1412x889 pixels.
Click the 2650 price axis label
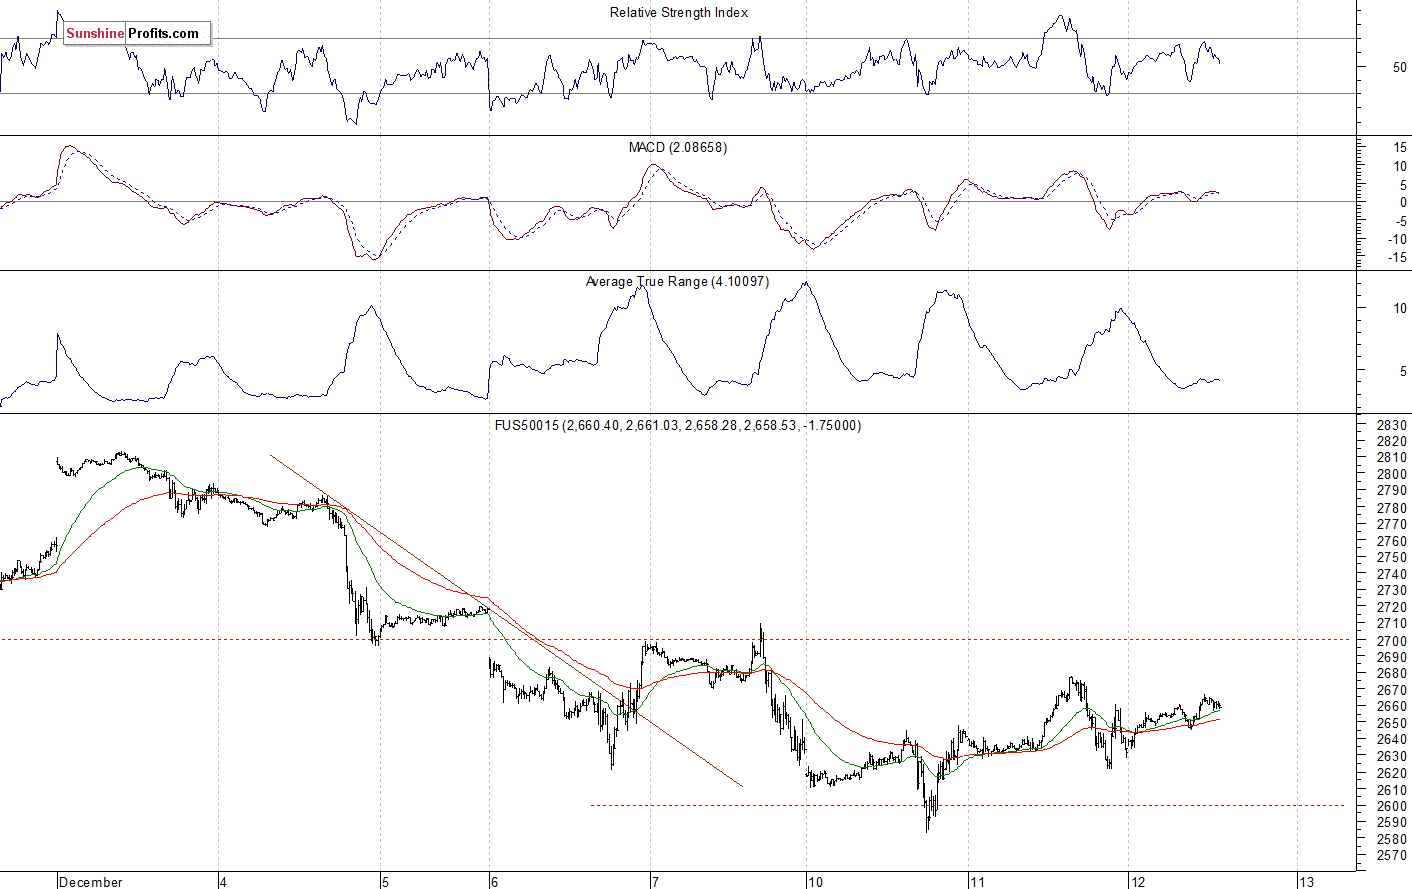pos(1392,723)
